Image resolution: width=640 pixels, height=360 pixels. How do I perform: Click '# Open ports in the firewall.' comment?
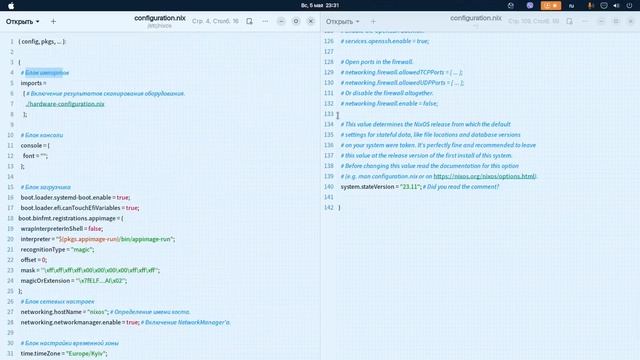coord(377,62)
